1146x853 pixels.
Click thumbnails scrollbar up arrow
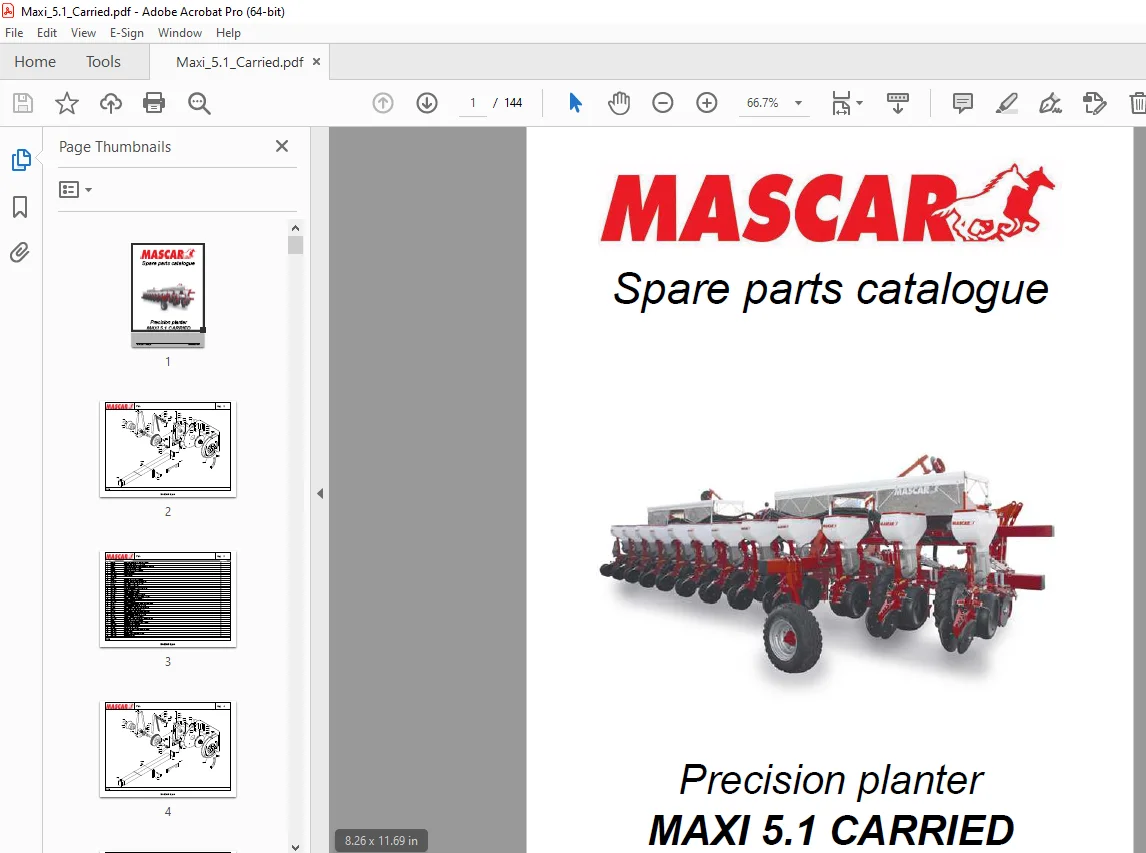pos(295,228)
